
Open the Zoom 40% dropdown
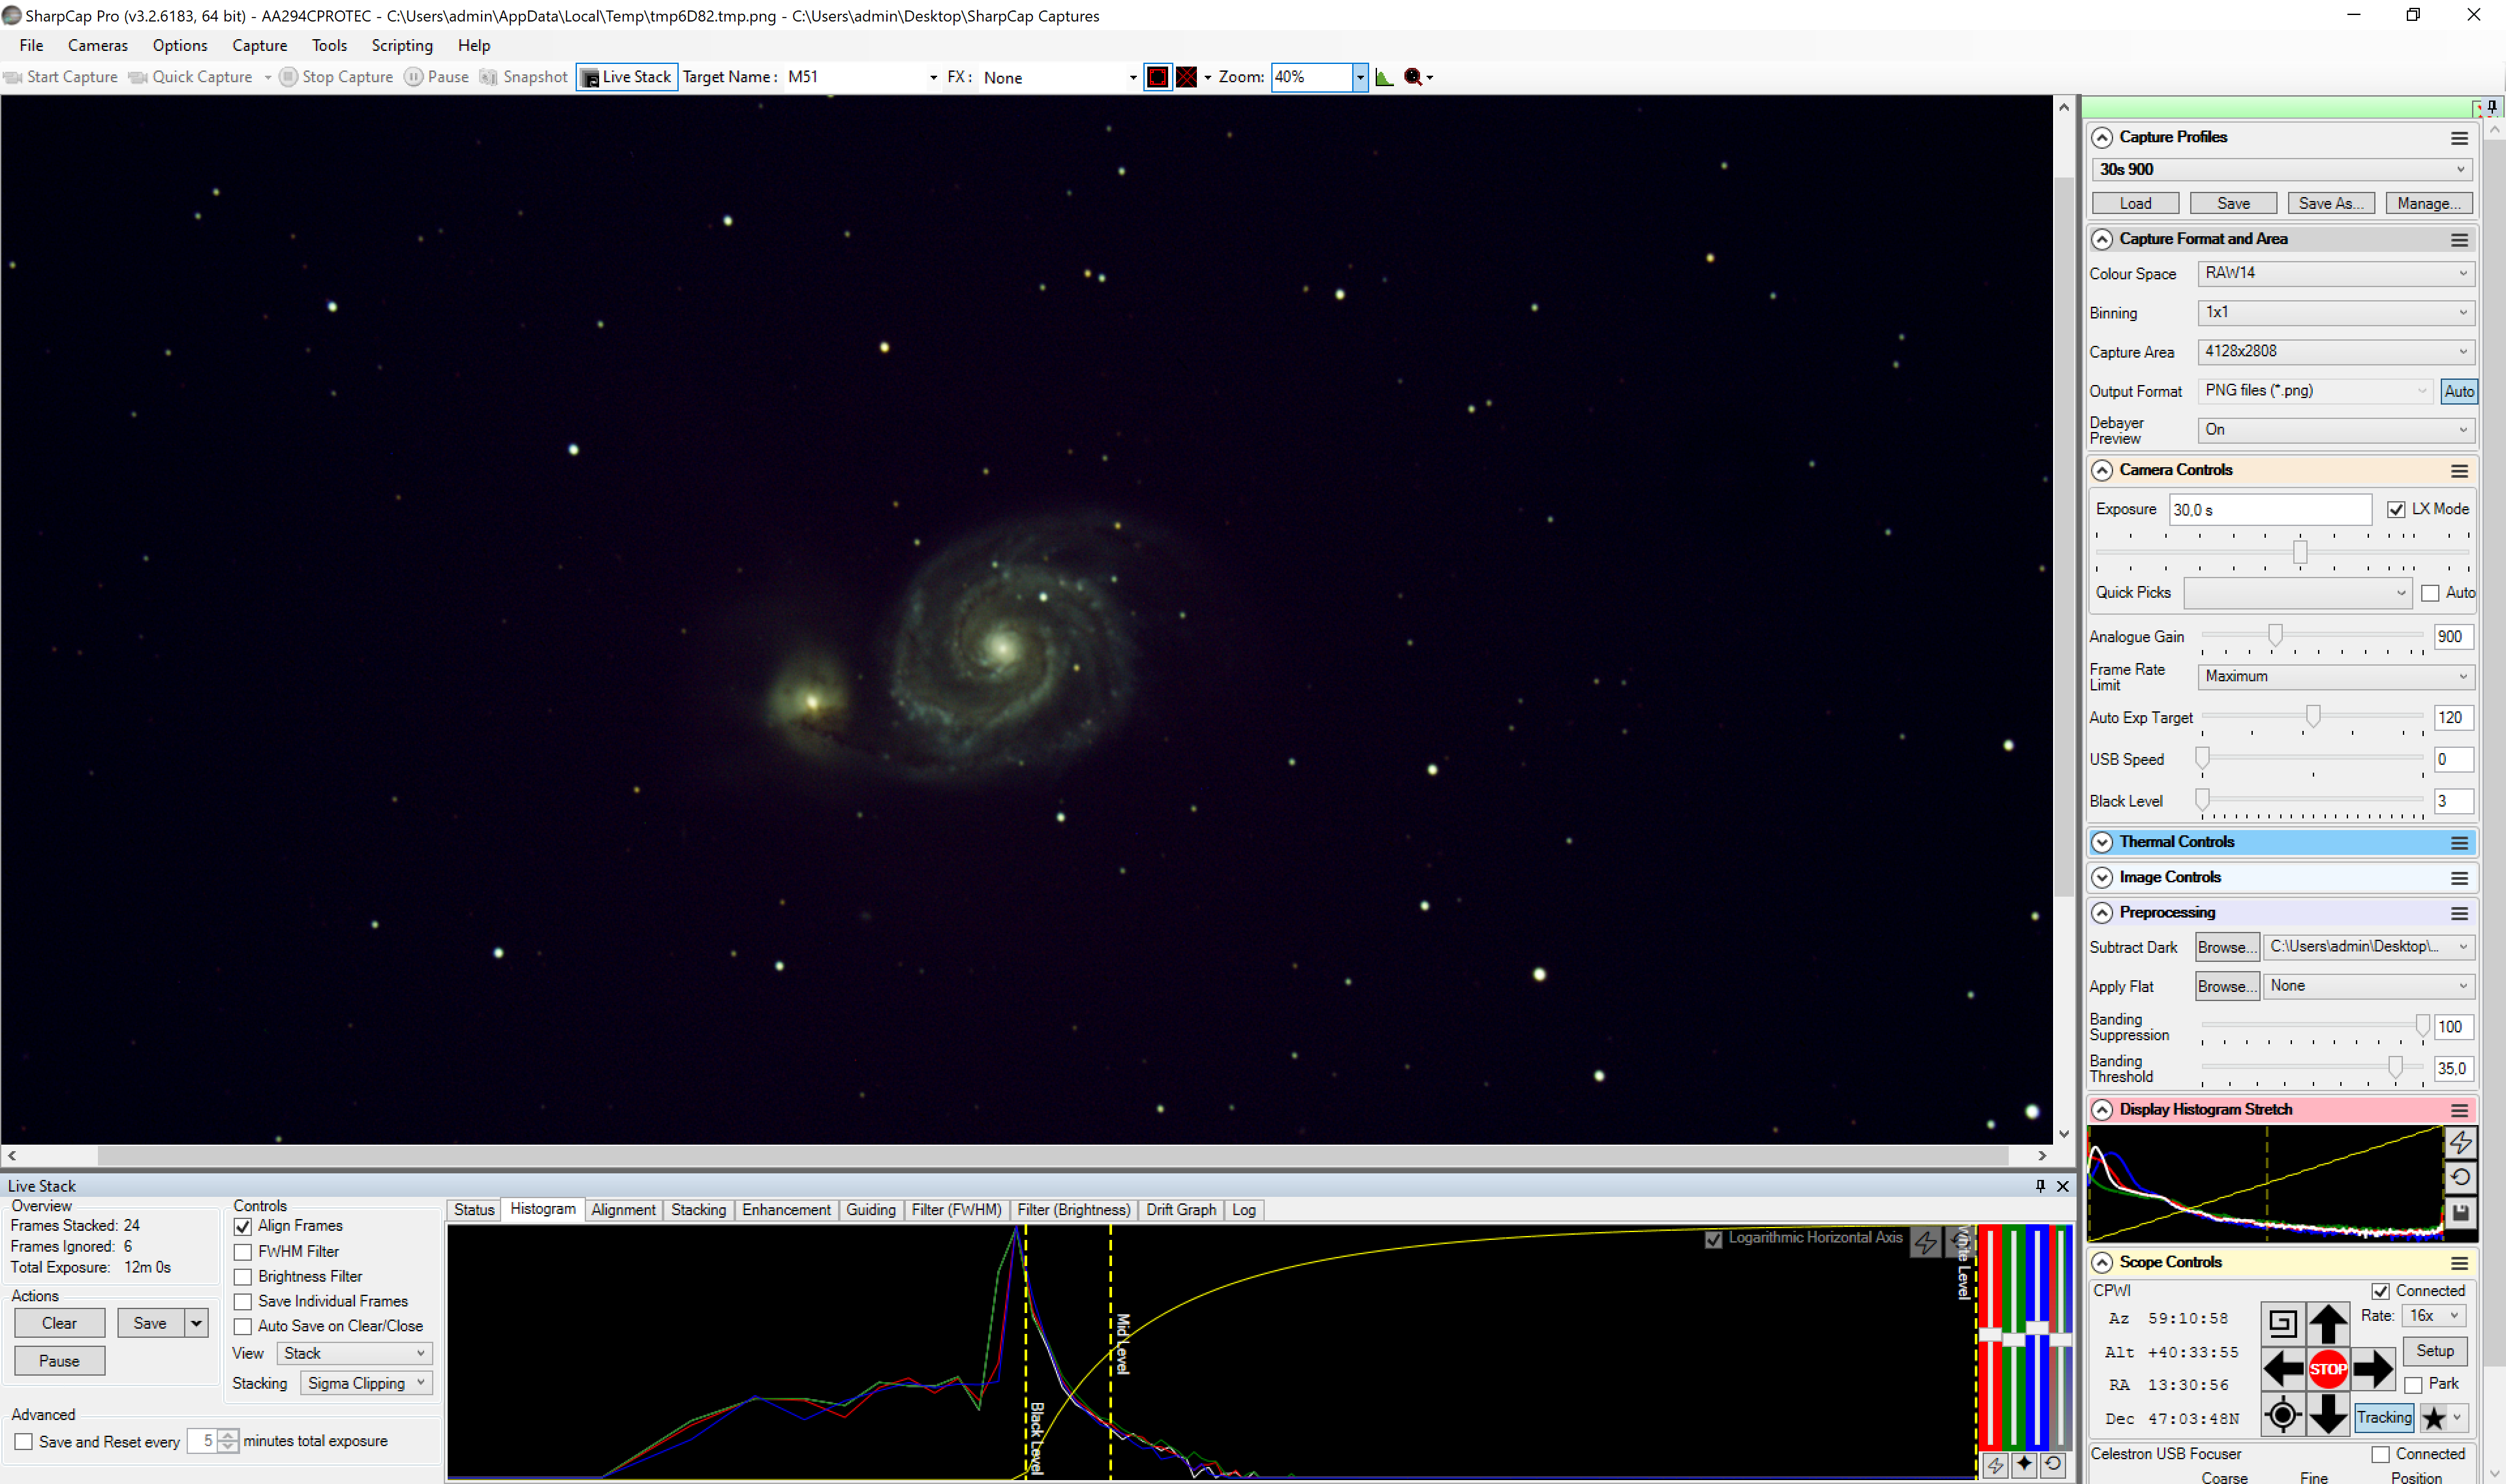point(1359,77)
